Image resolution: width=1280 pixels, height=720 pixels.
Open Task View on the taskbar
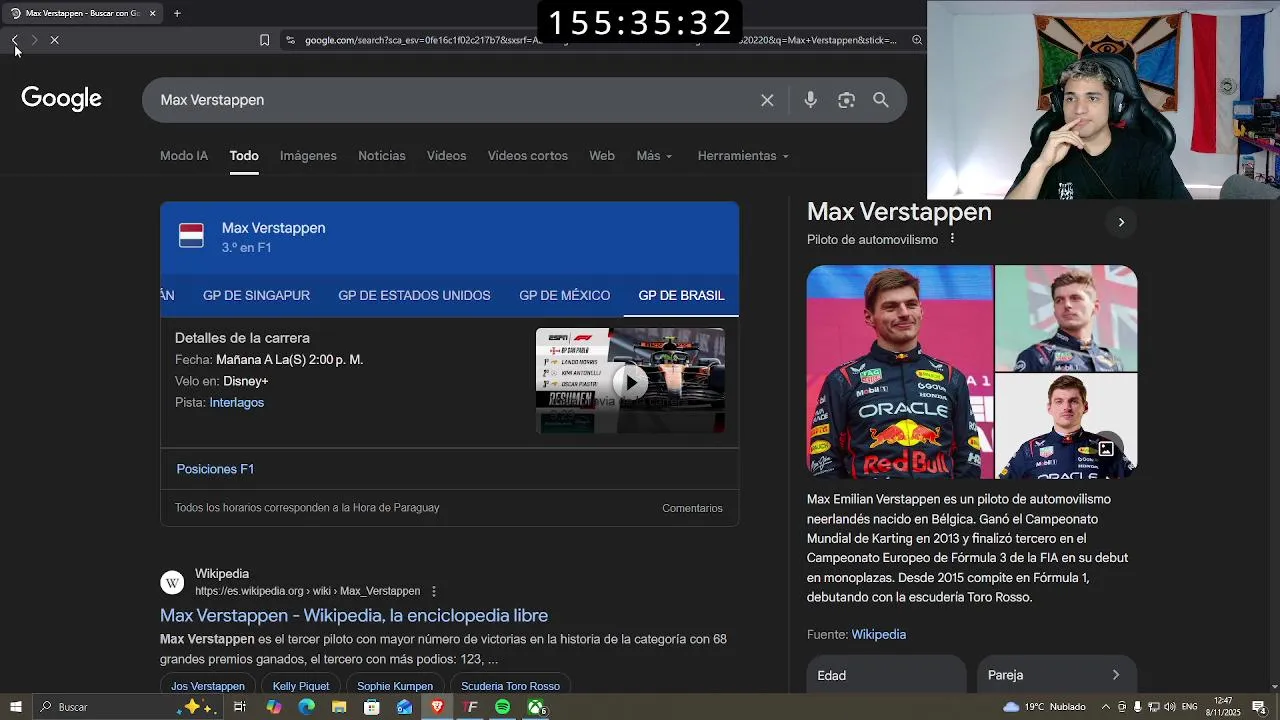(x=240, y=707)
